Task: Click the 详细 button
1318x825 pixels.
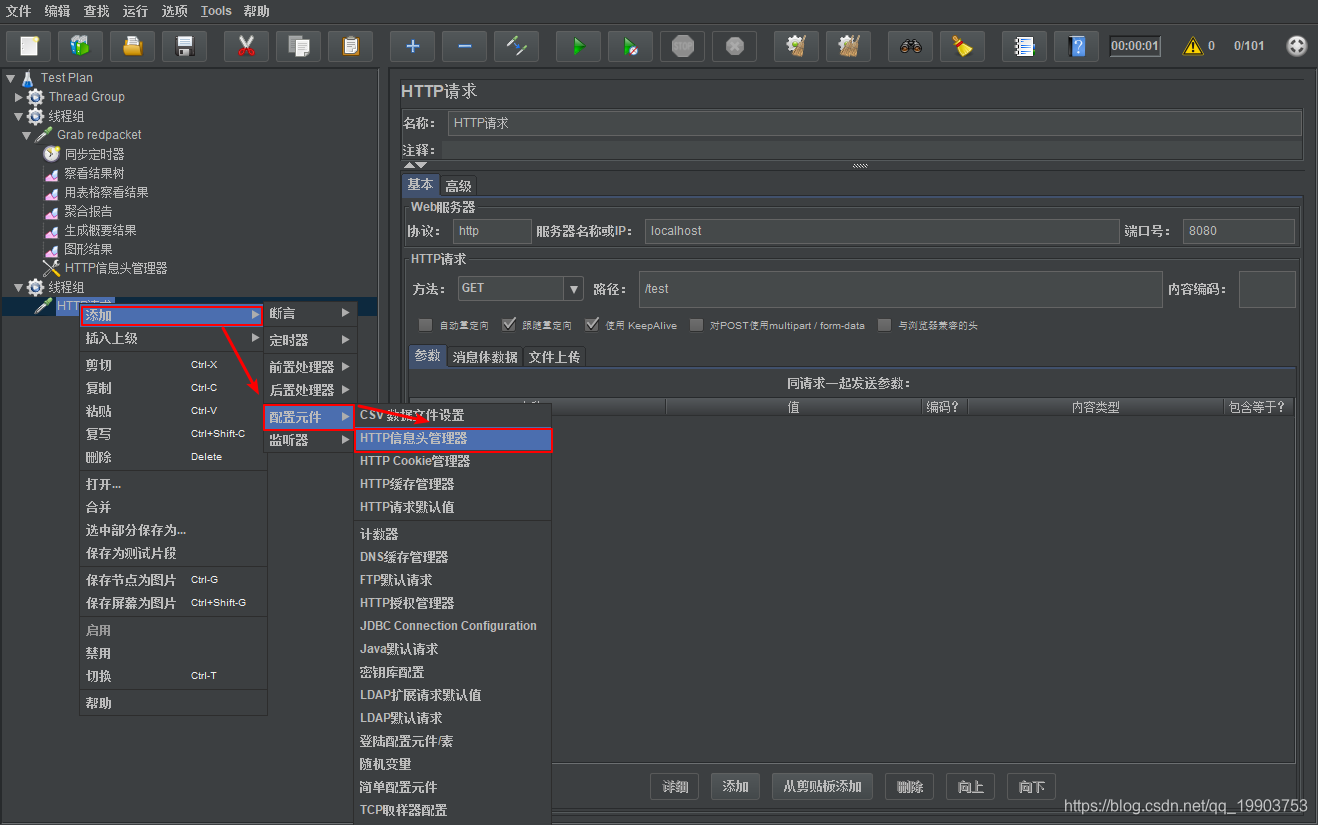Action: (675, 786)
